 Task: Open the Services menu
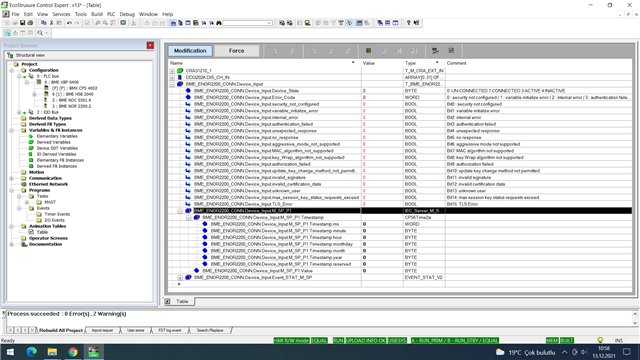point(61,14)
